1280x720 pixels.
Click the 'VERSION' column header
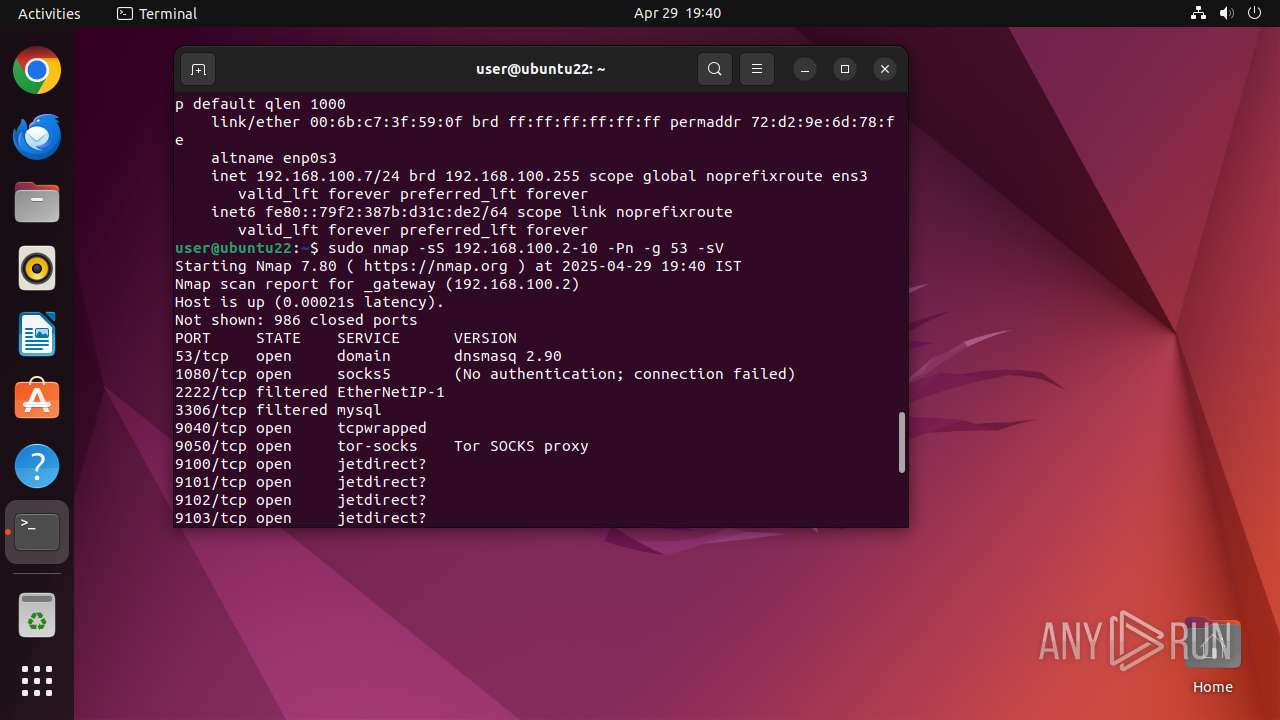pos(485,338)
